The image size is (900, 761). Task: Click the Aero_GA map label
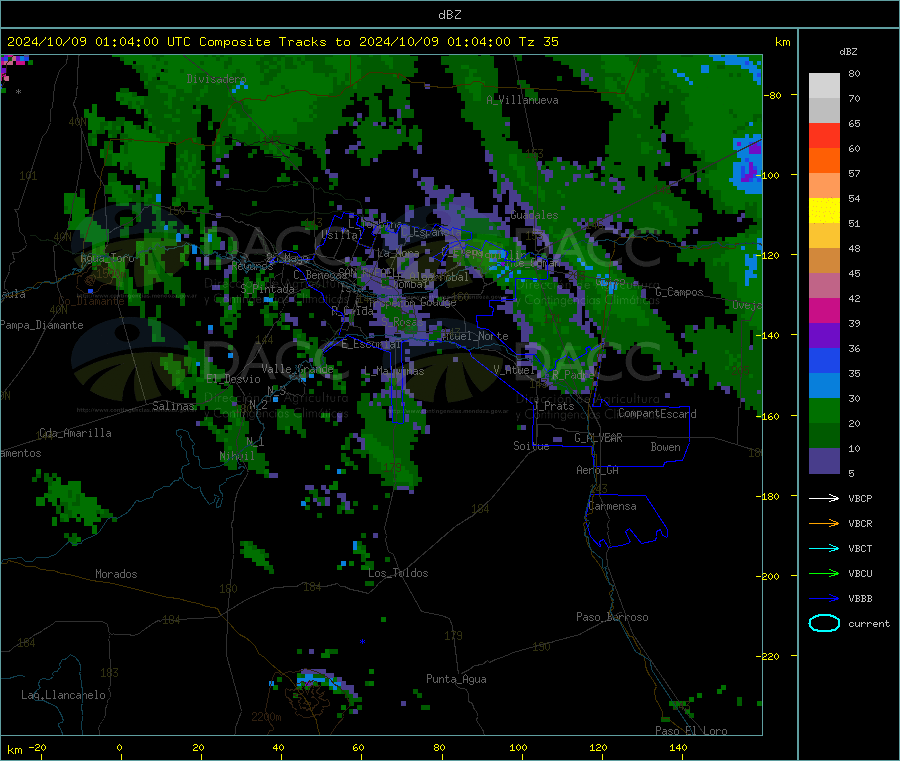tap(598, 470)
